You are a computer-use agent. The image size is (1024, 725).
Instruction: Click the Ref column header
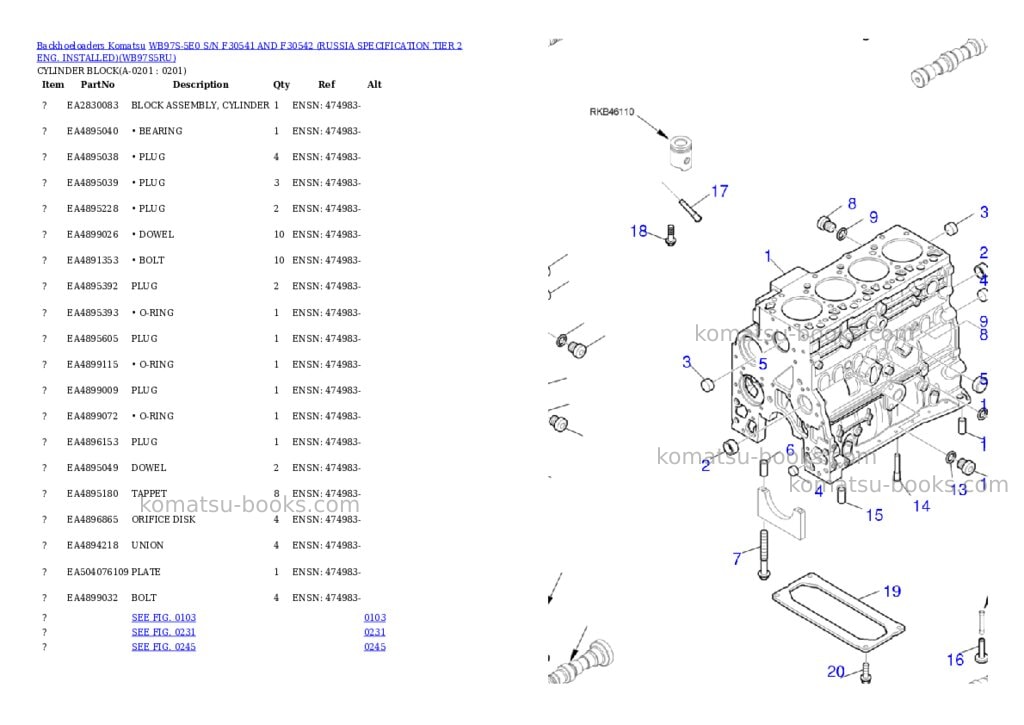click(x=327, y=84)
